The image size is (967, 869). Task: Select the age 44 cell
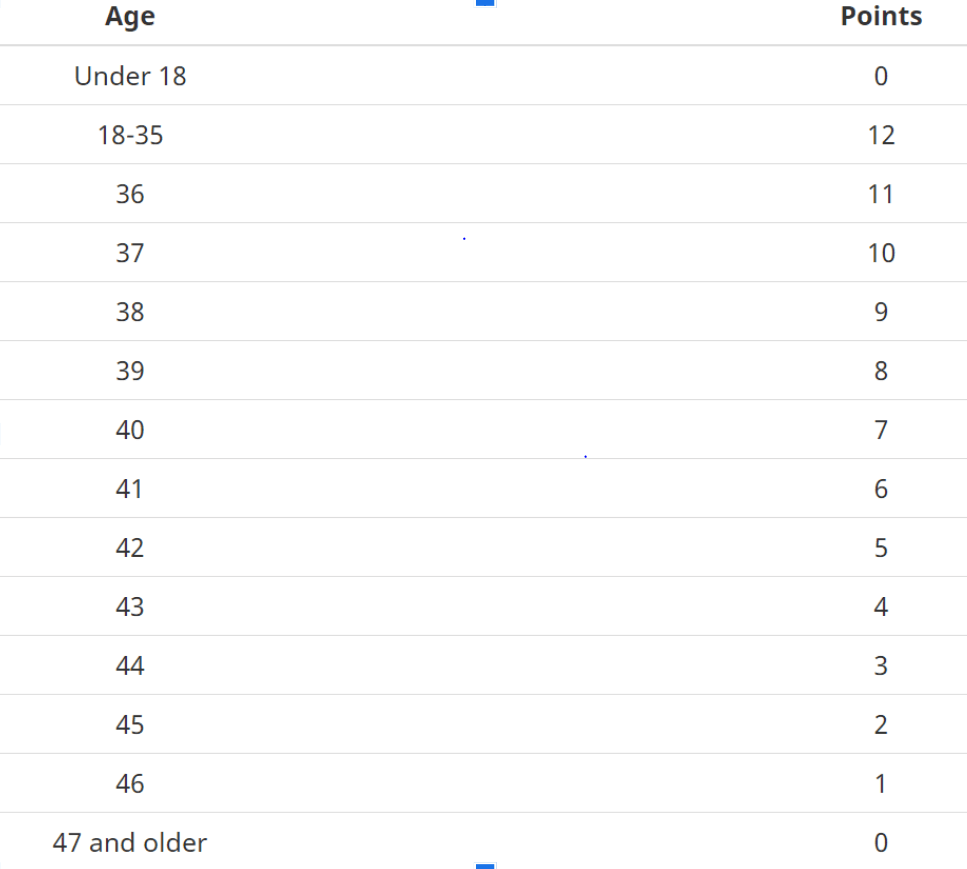tap(130, 666)
